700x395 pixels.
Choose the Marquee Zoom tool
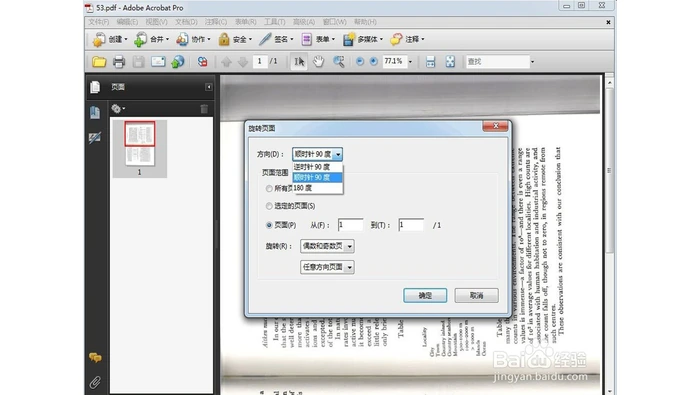[x=339, y=62]
